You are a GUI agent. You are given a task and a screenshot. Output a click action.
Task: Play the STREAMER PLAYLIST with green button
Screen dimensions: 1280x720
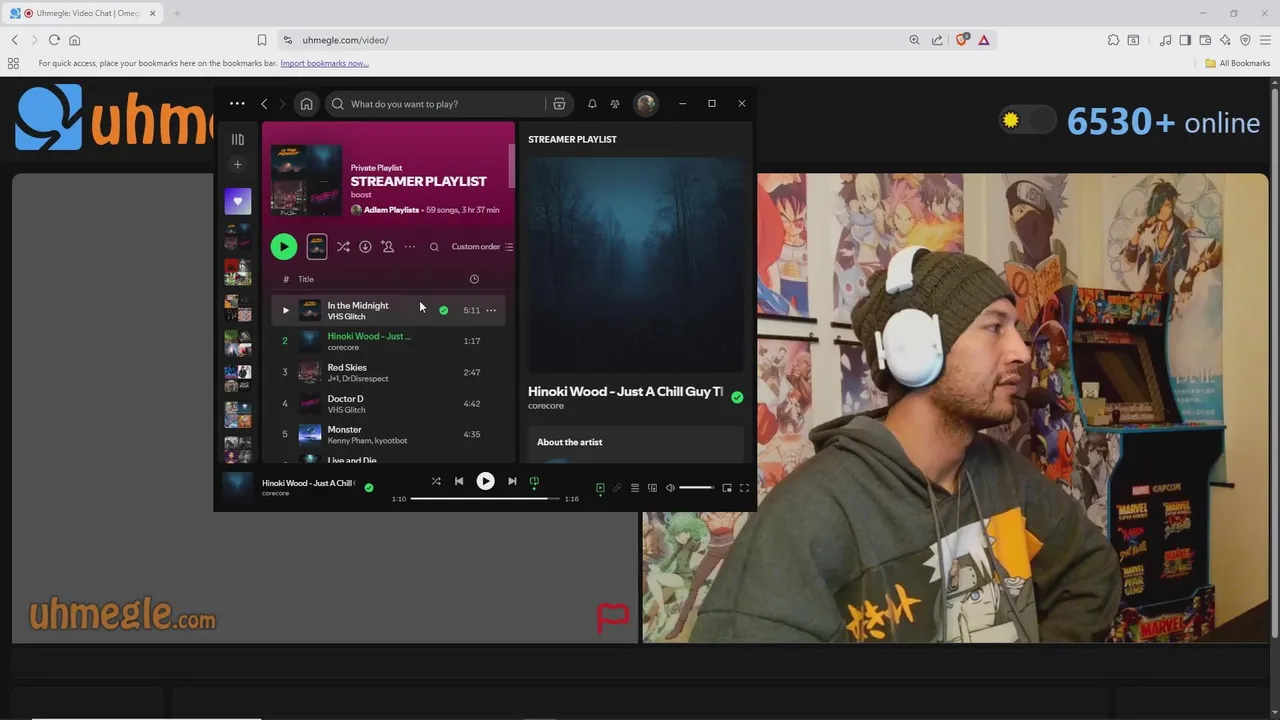tap(284, 246)
